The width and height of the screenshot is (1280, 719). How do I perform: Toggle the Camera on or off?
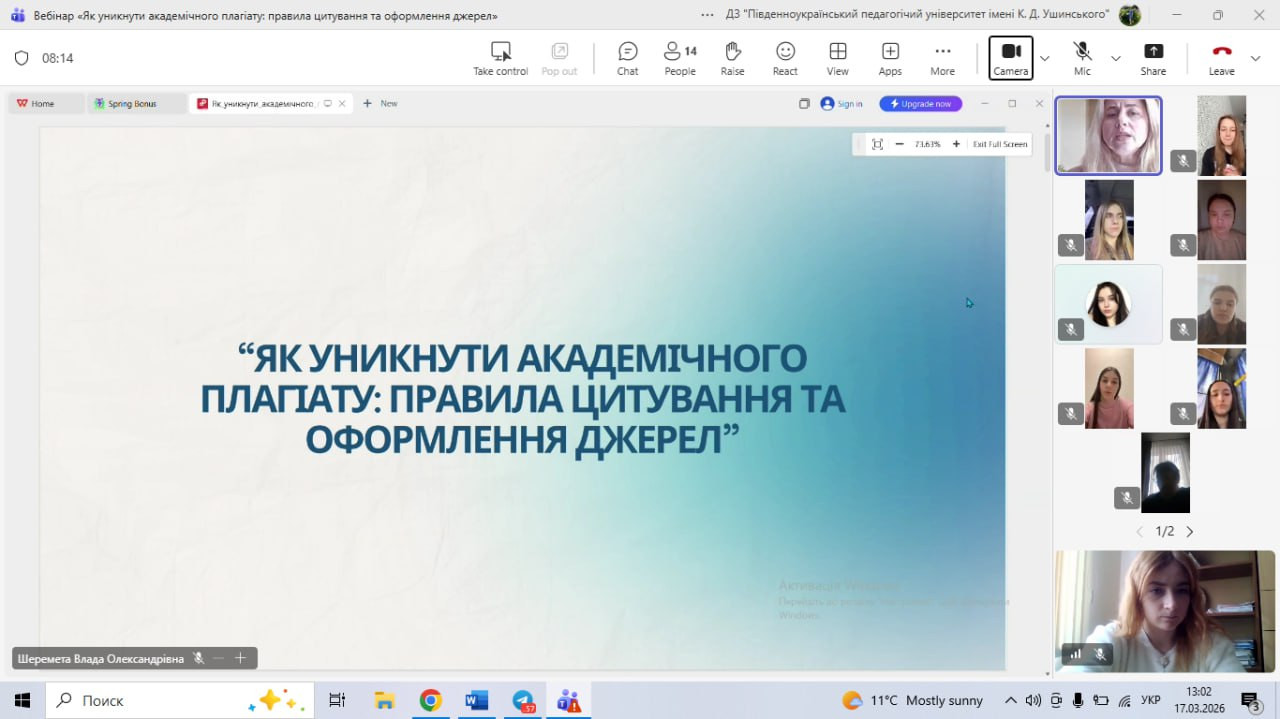tap(1010, 58)
